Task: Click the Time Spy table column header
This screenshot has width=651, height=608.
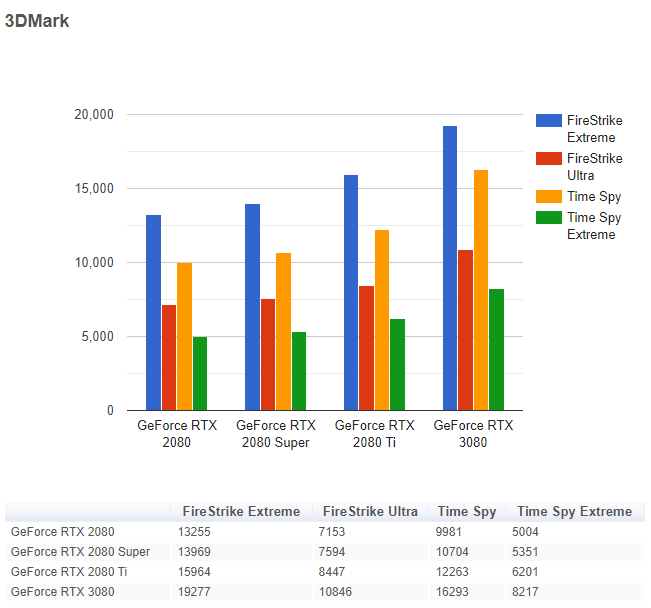Action: (x=467, y=512)
